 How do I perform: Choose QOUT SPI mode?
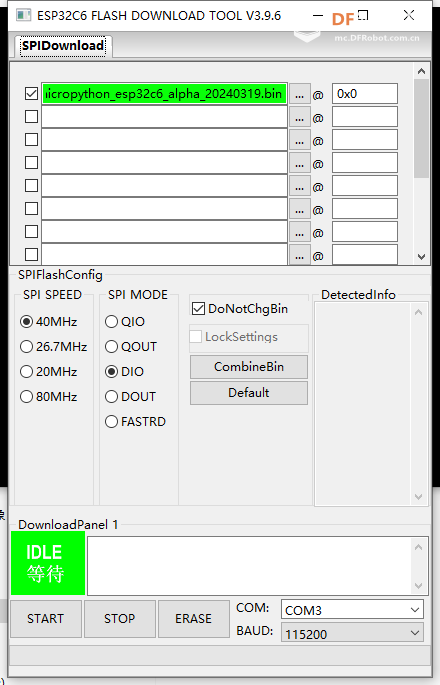[x=131, y=346]
